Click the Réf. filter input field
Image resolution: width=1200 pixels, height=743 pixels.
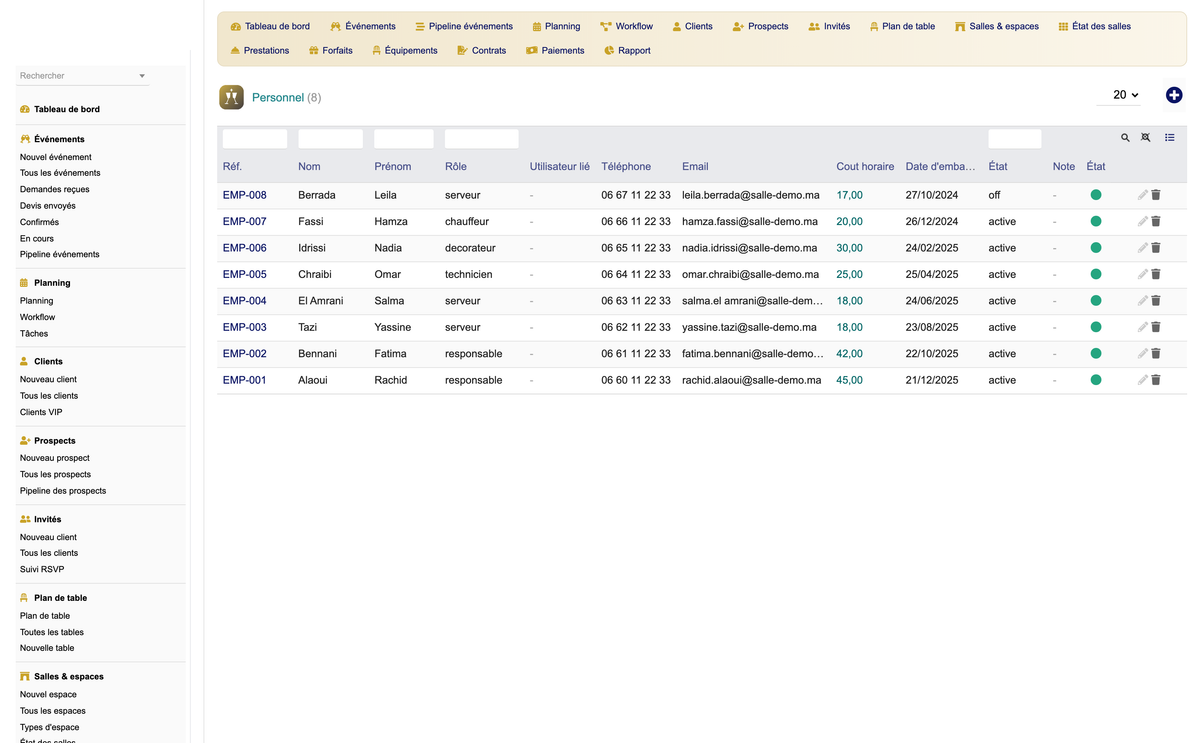click(x=255, y=139)
